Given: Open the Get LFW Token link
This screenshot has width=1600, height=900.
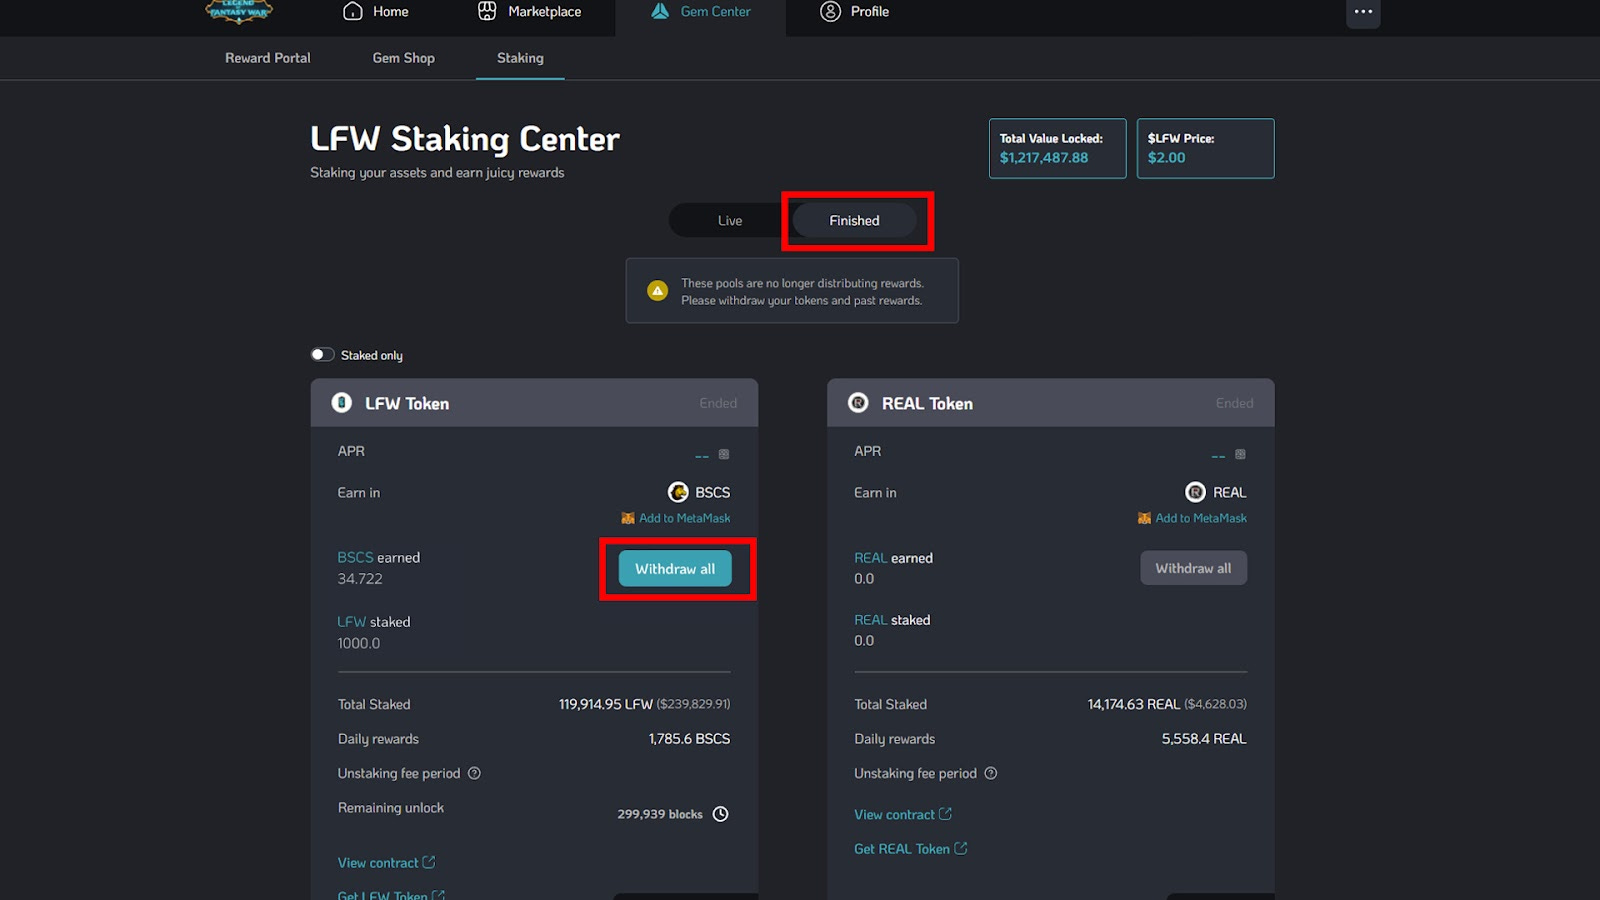Looking at the screenshot, I should 392,895.
